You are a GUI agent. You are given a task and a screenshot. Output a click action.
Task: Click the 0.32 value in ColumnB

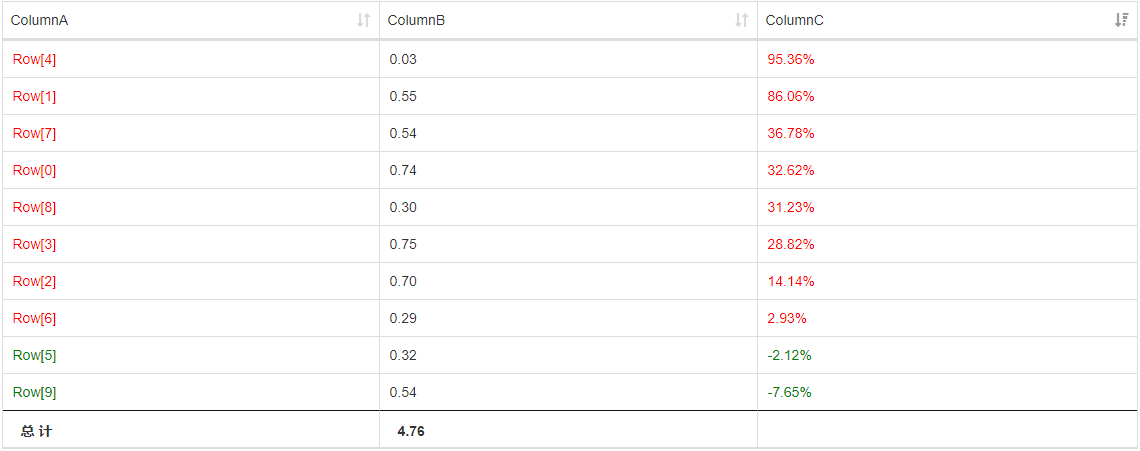(403, 356)
